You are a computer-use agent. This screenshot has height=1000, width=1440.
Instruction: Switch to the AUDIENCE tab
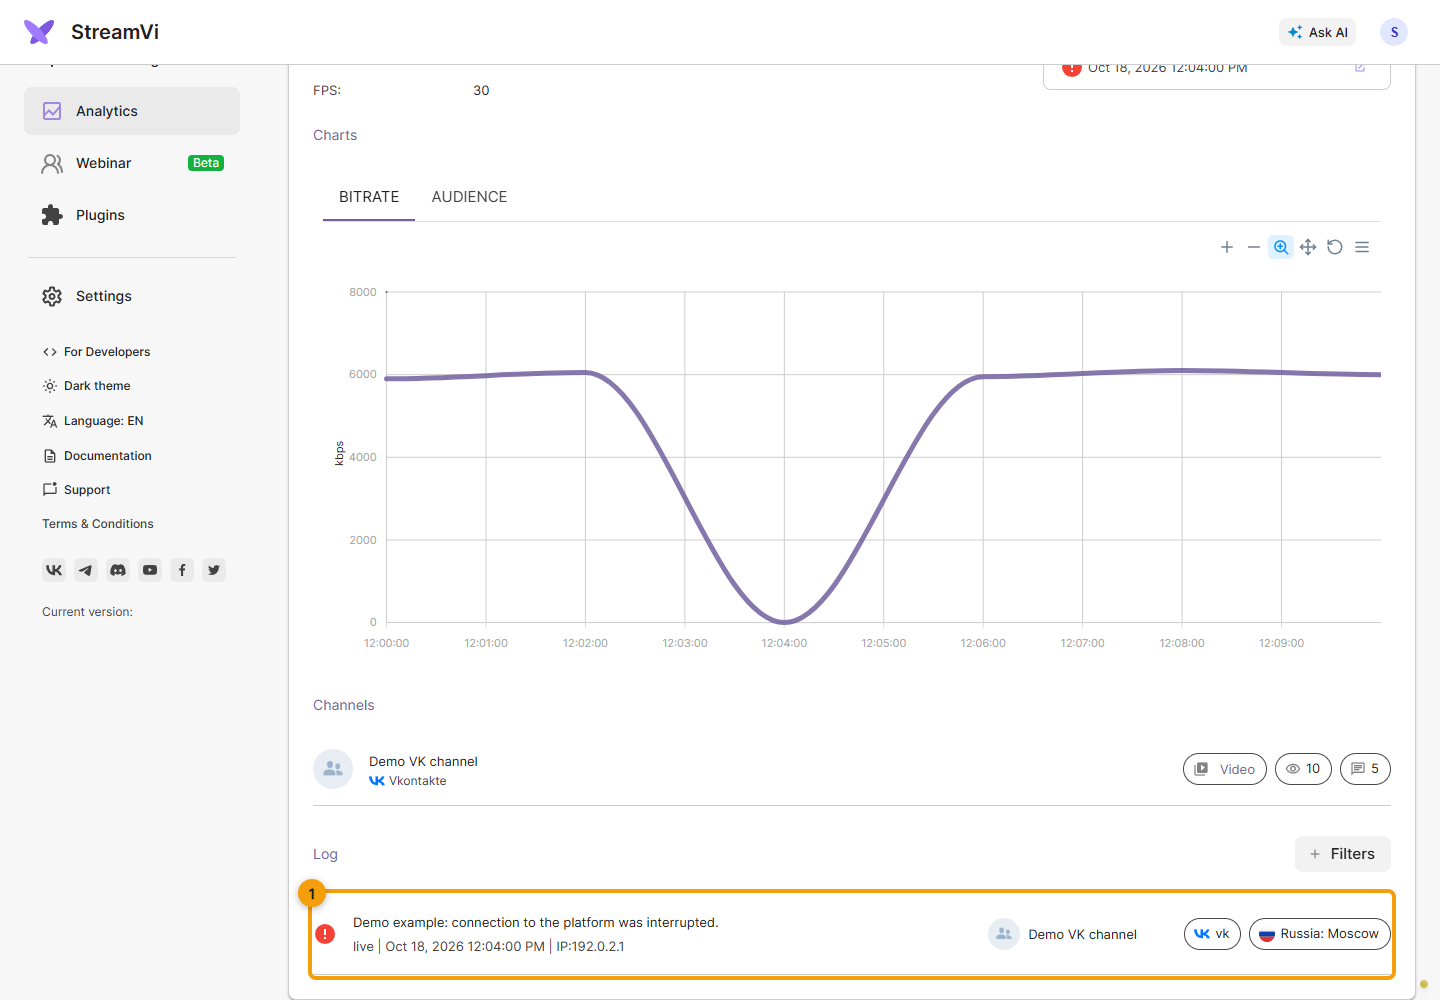469,197
